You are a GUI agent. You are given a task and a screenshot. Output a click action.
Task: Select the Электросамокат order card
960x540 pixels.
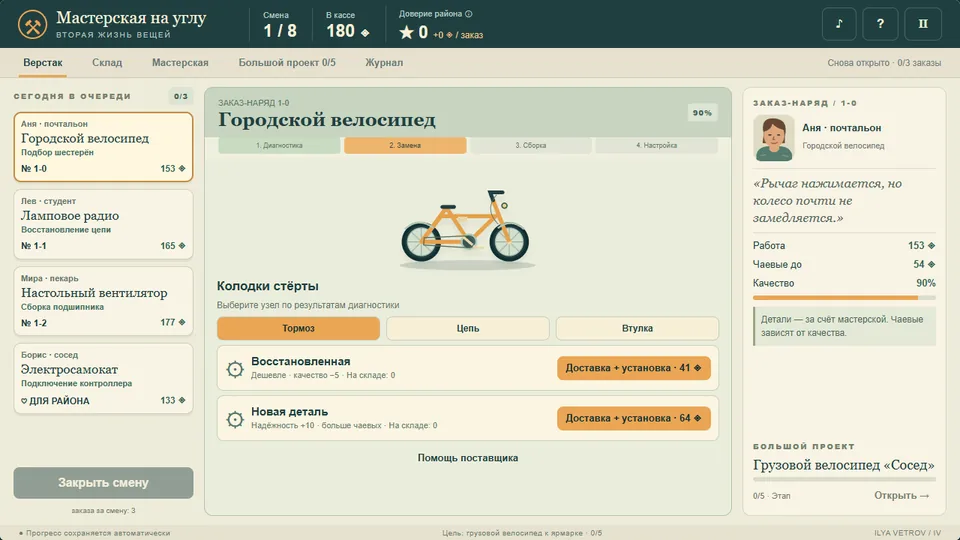click(x=103, y=378)
